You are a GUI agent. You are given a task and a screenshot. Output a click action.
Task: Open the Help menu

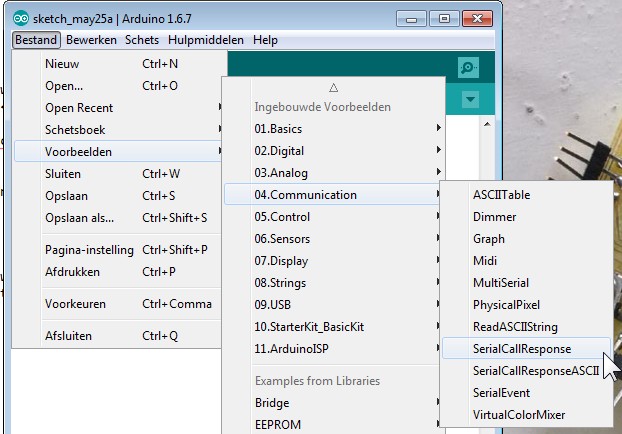click(265, 40)
